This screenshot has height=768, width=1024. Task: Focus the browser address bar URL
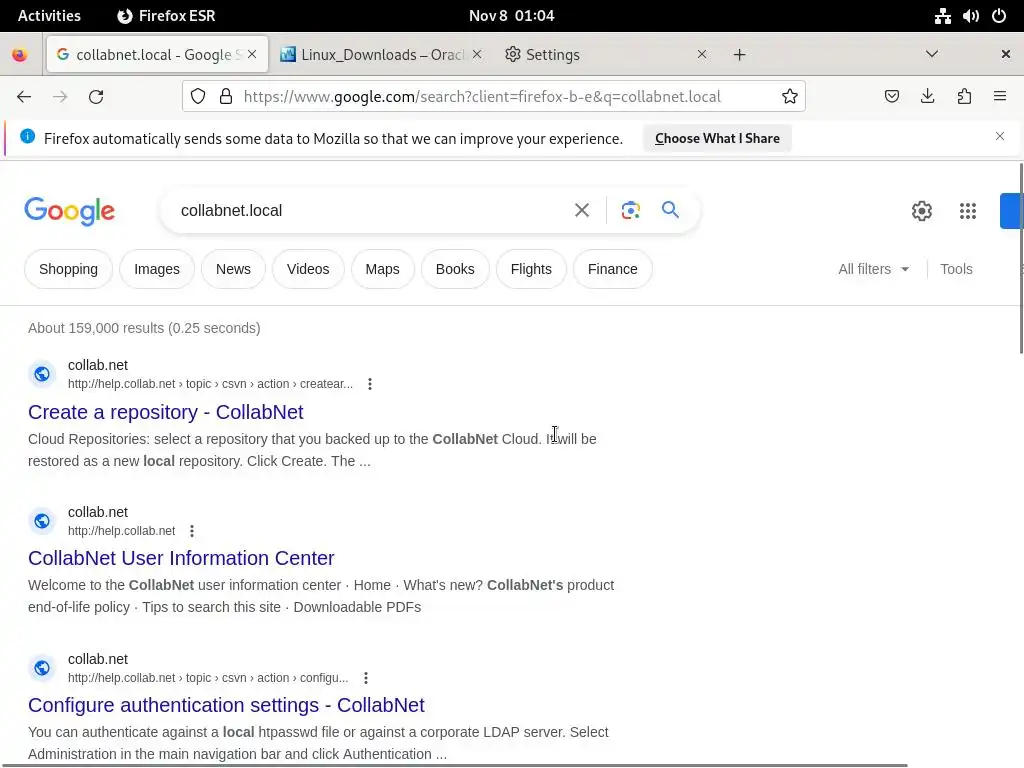(482, 97)
